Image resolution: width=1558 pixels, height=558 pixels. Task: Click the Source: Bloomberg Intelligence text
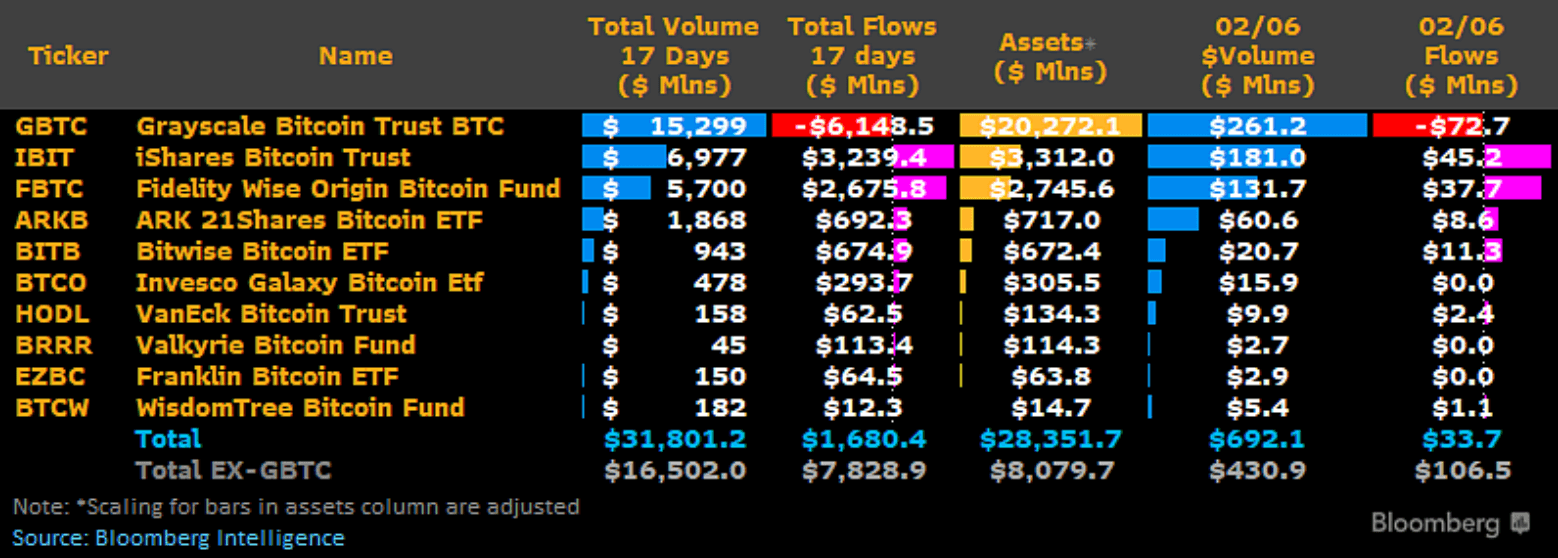click(179, 538)
